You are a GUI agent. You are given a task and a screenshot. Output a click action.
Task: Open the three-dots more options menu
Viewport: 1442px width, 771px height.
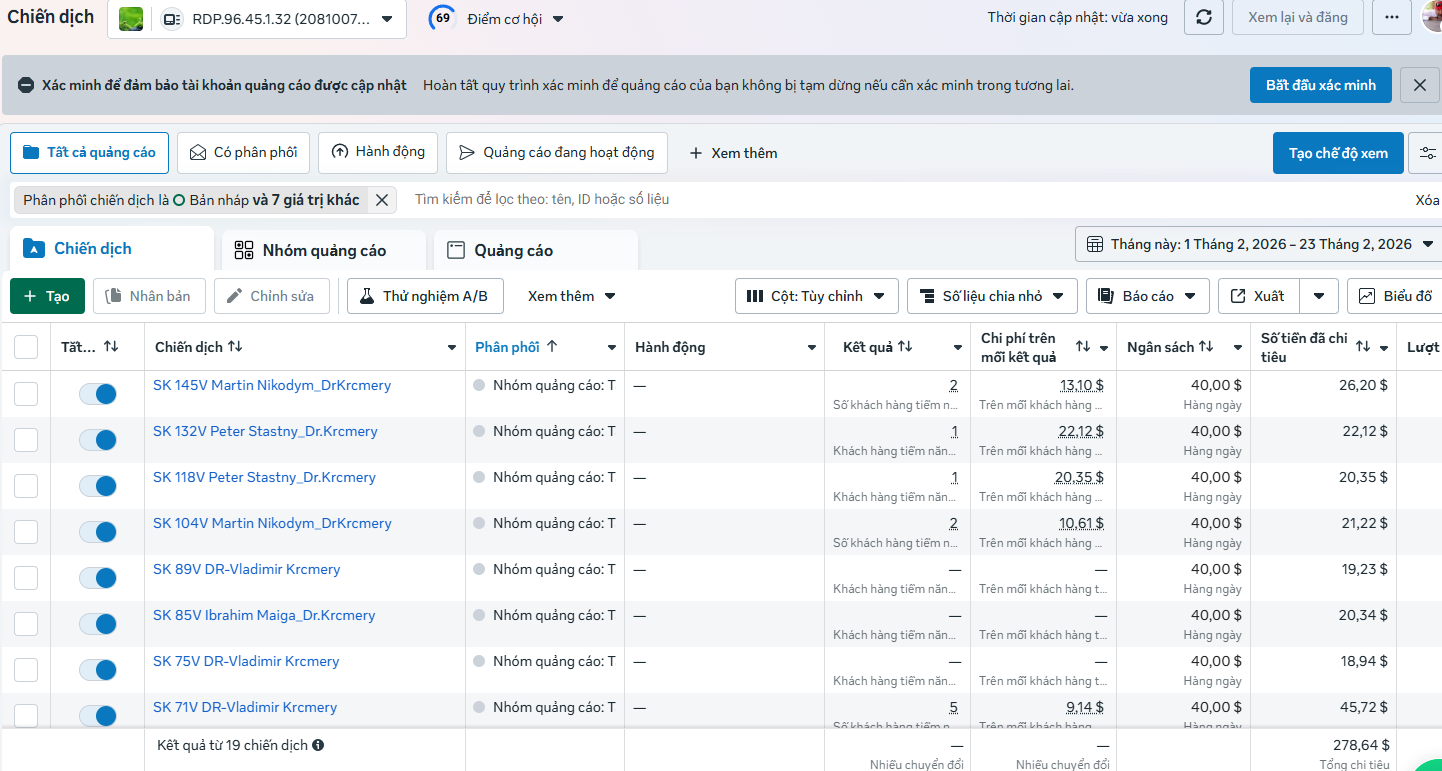[1392, 17]
